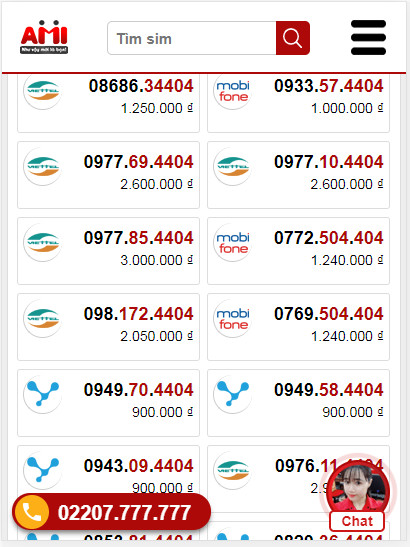Open the hamburger menu
Viewport: 410px width, 547px height.
click(368, 38)
